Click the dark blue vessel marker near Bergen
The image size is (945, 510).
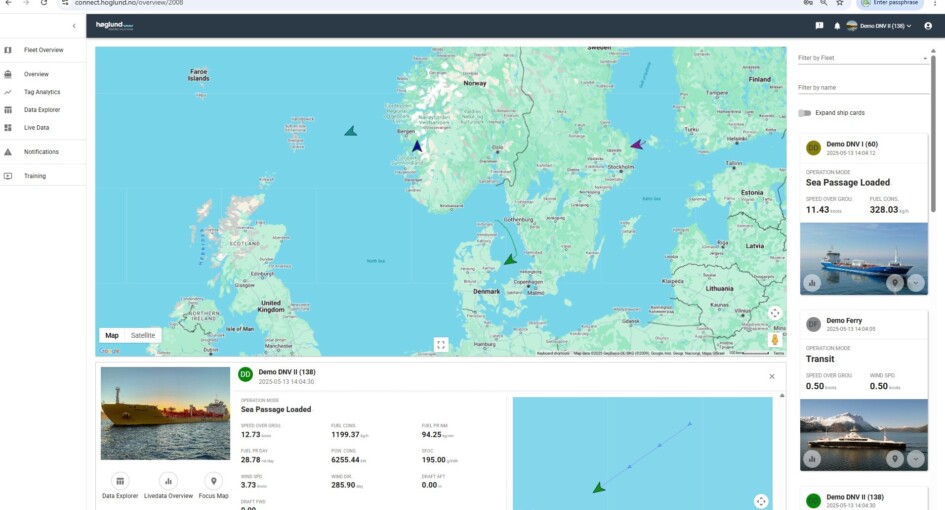[x=416, y=146]
